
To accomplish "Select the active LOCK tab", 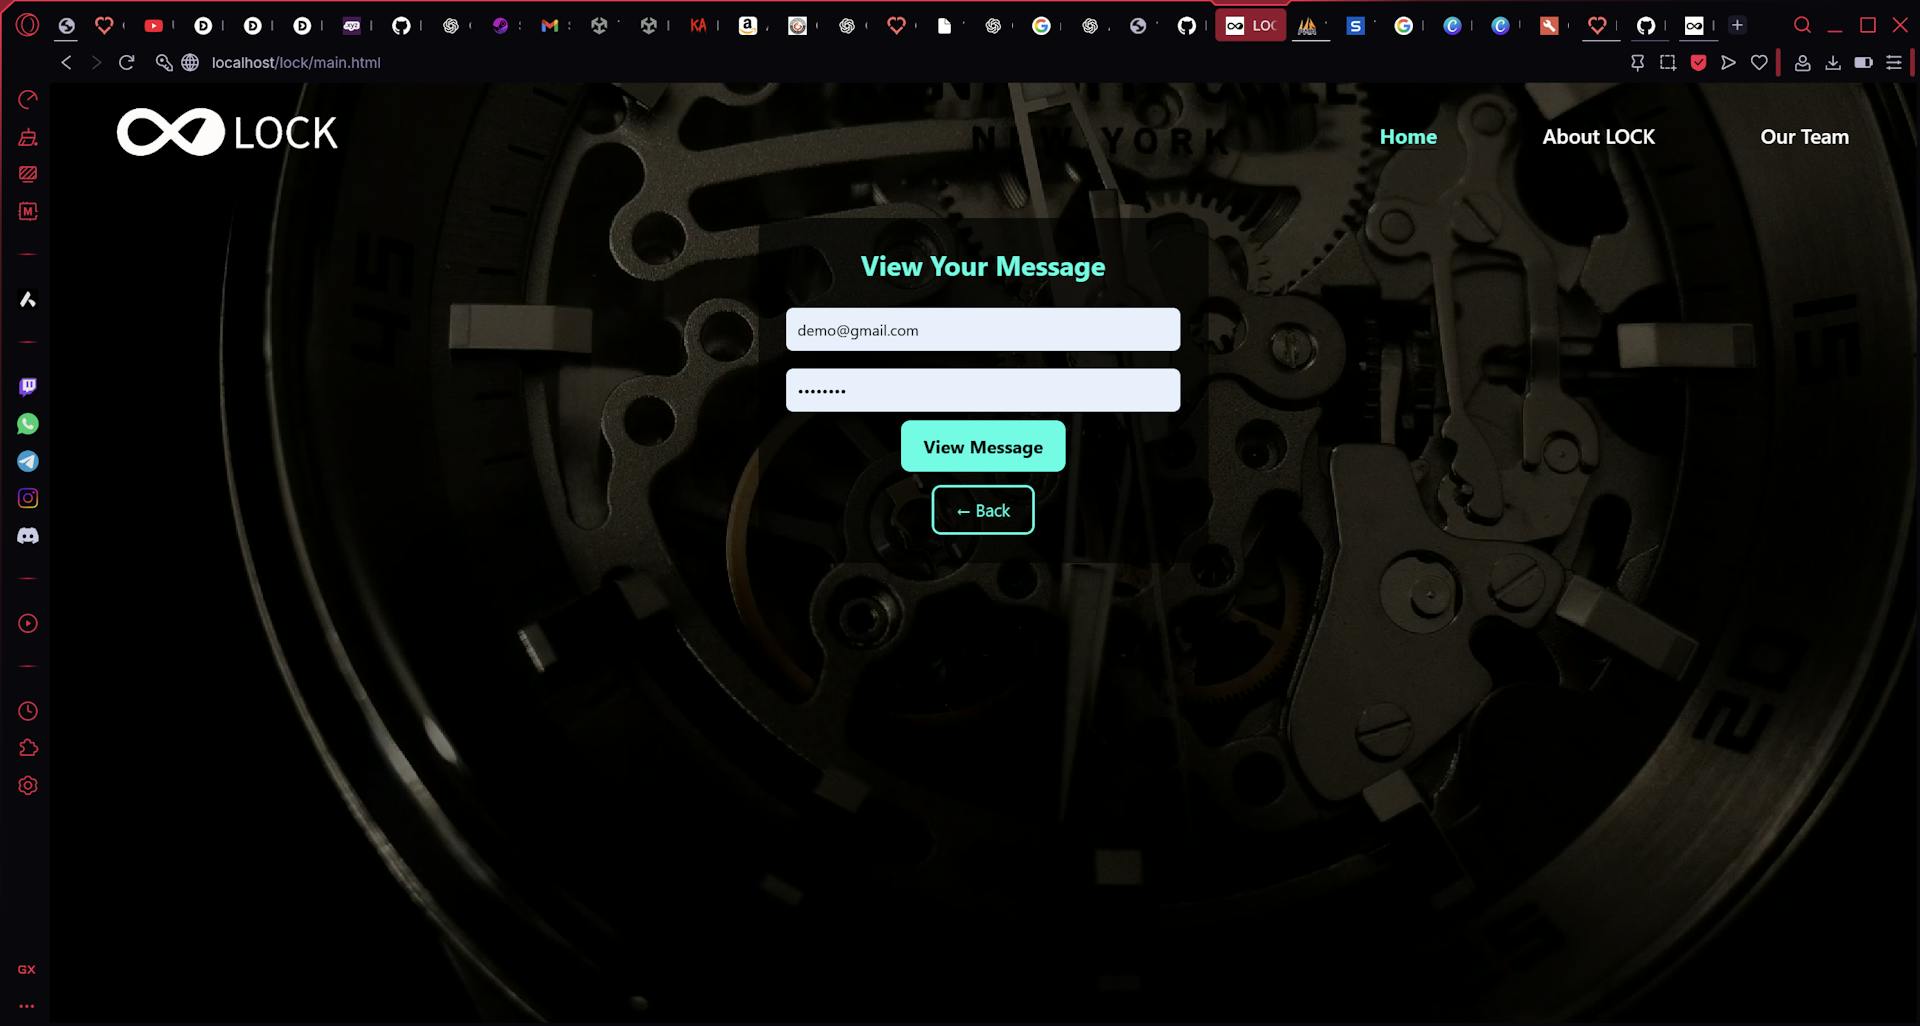I will tap(1250, 26).
